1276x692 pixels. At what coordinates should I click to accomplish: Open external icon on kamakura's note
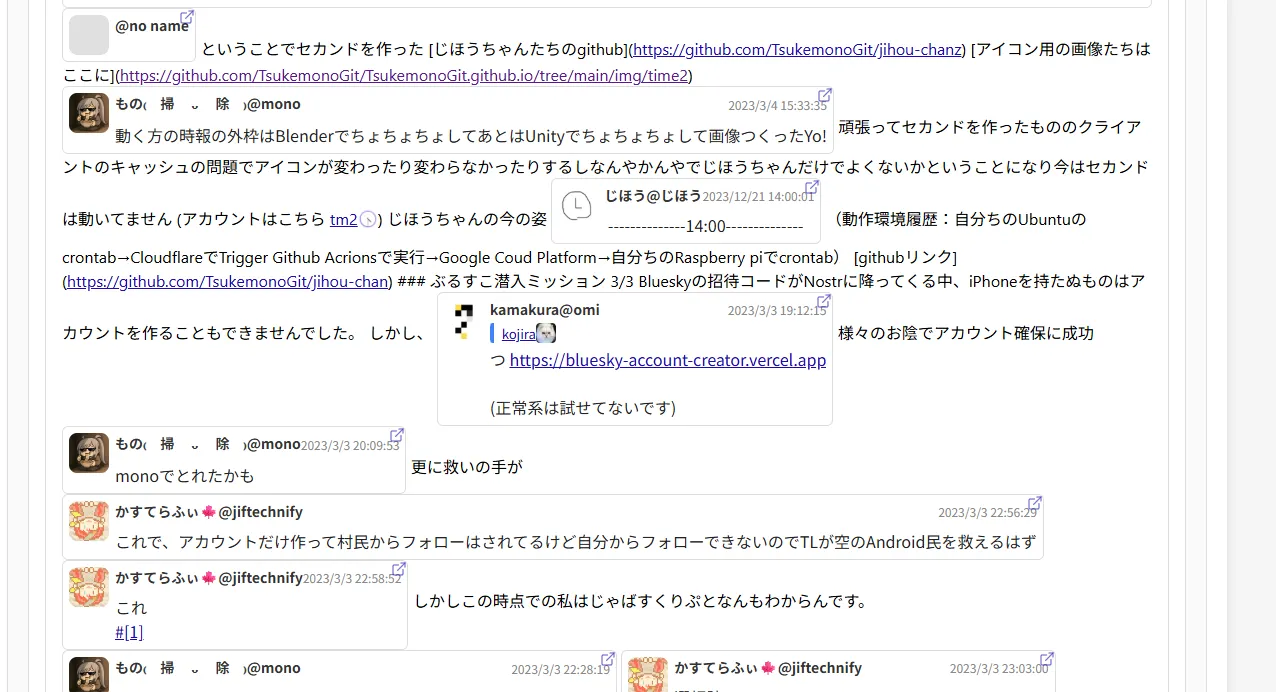(x=824, y=301)
